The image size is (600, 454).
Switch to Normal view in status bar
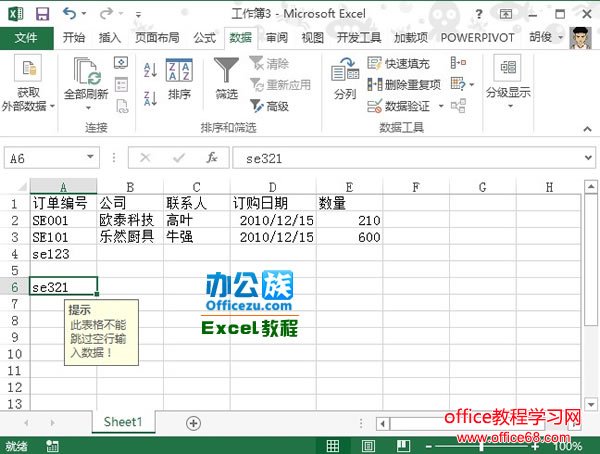coord(333,446)
